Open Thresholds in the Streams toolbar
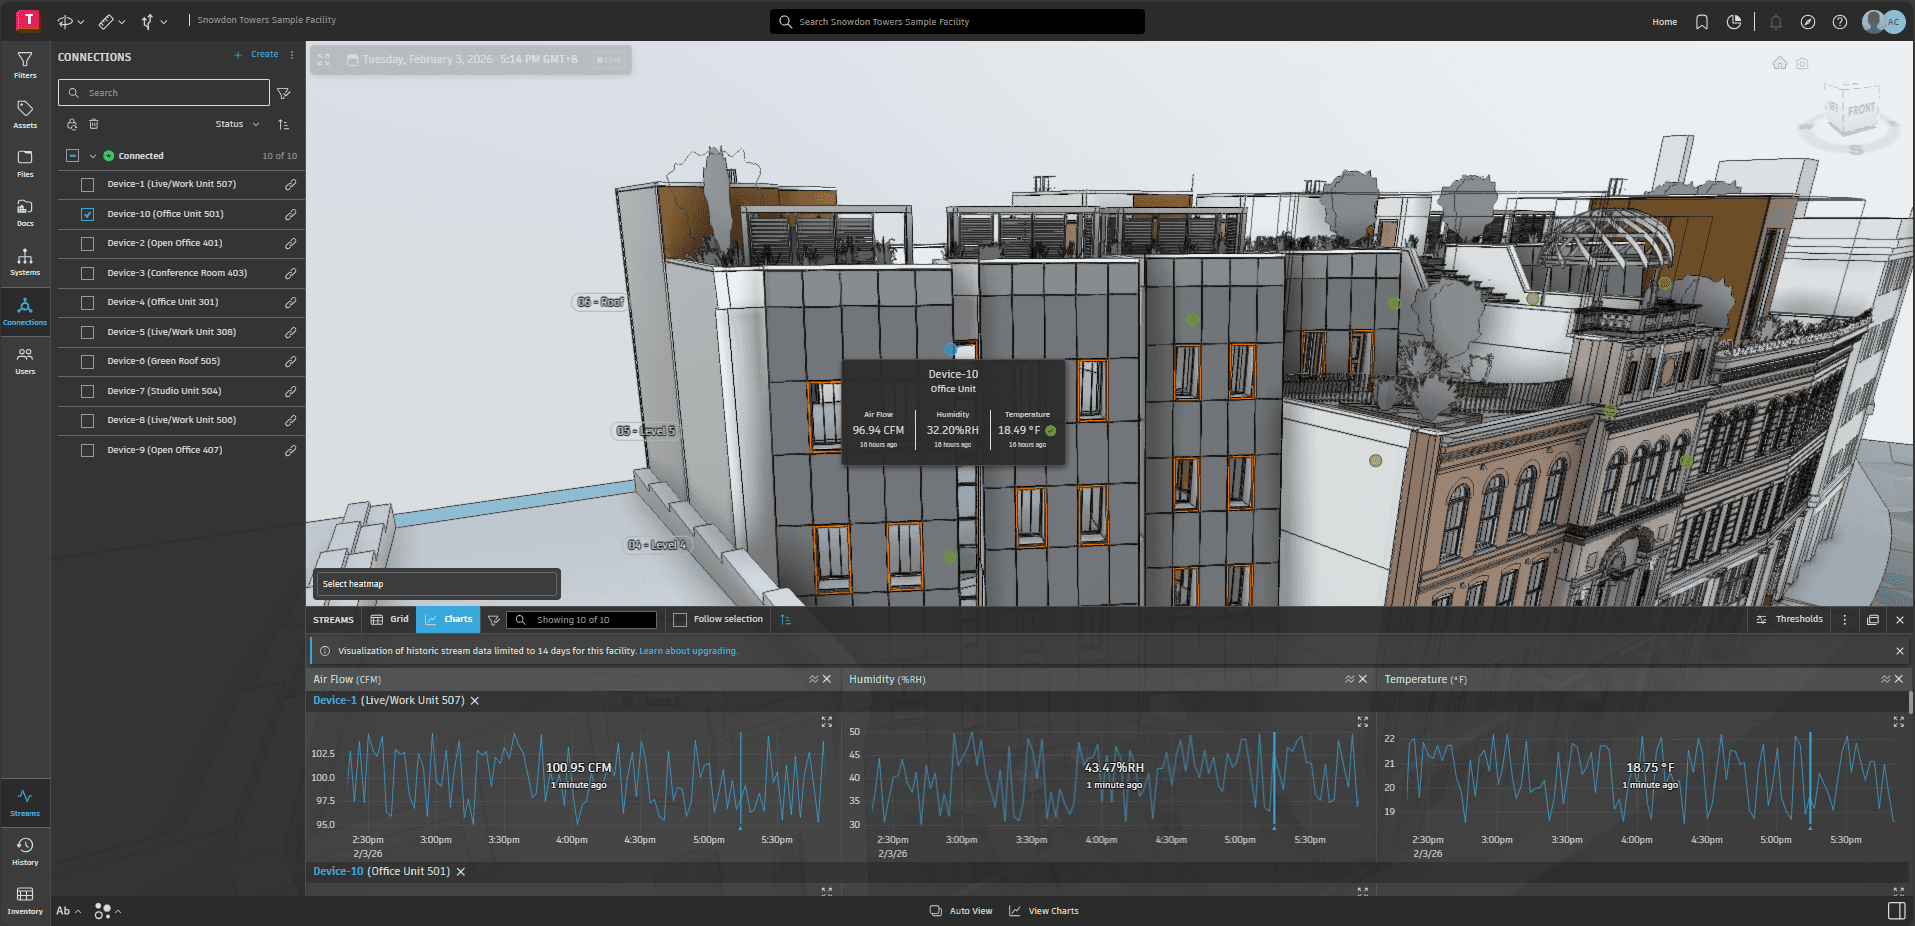1915x926 pixels. 1789,619
